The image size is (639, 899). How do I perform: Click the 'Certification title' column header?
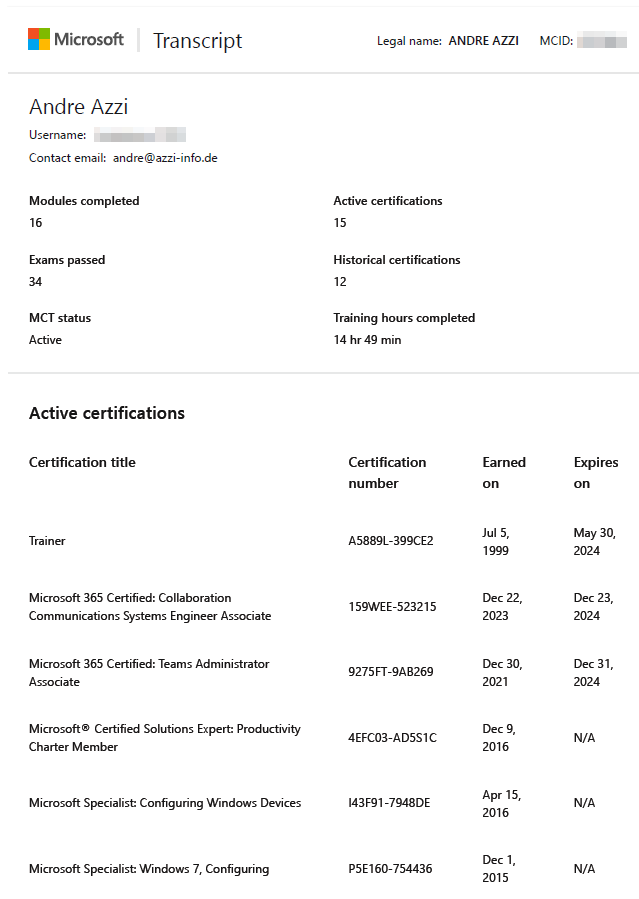pyautogui.click(x=83, y=462)
